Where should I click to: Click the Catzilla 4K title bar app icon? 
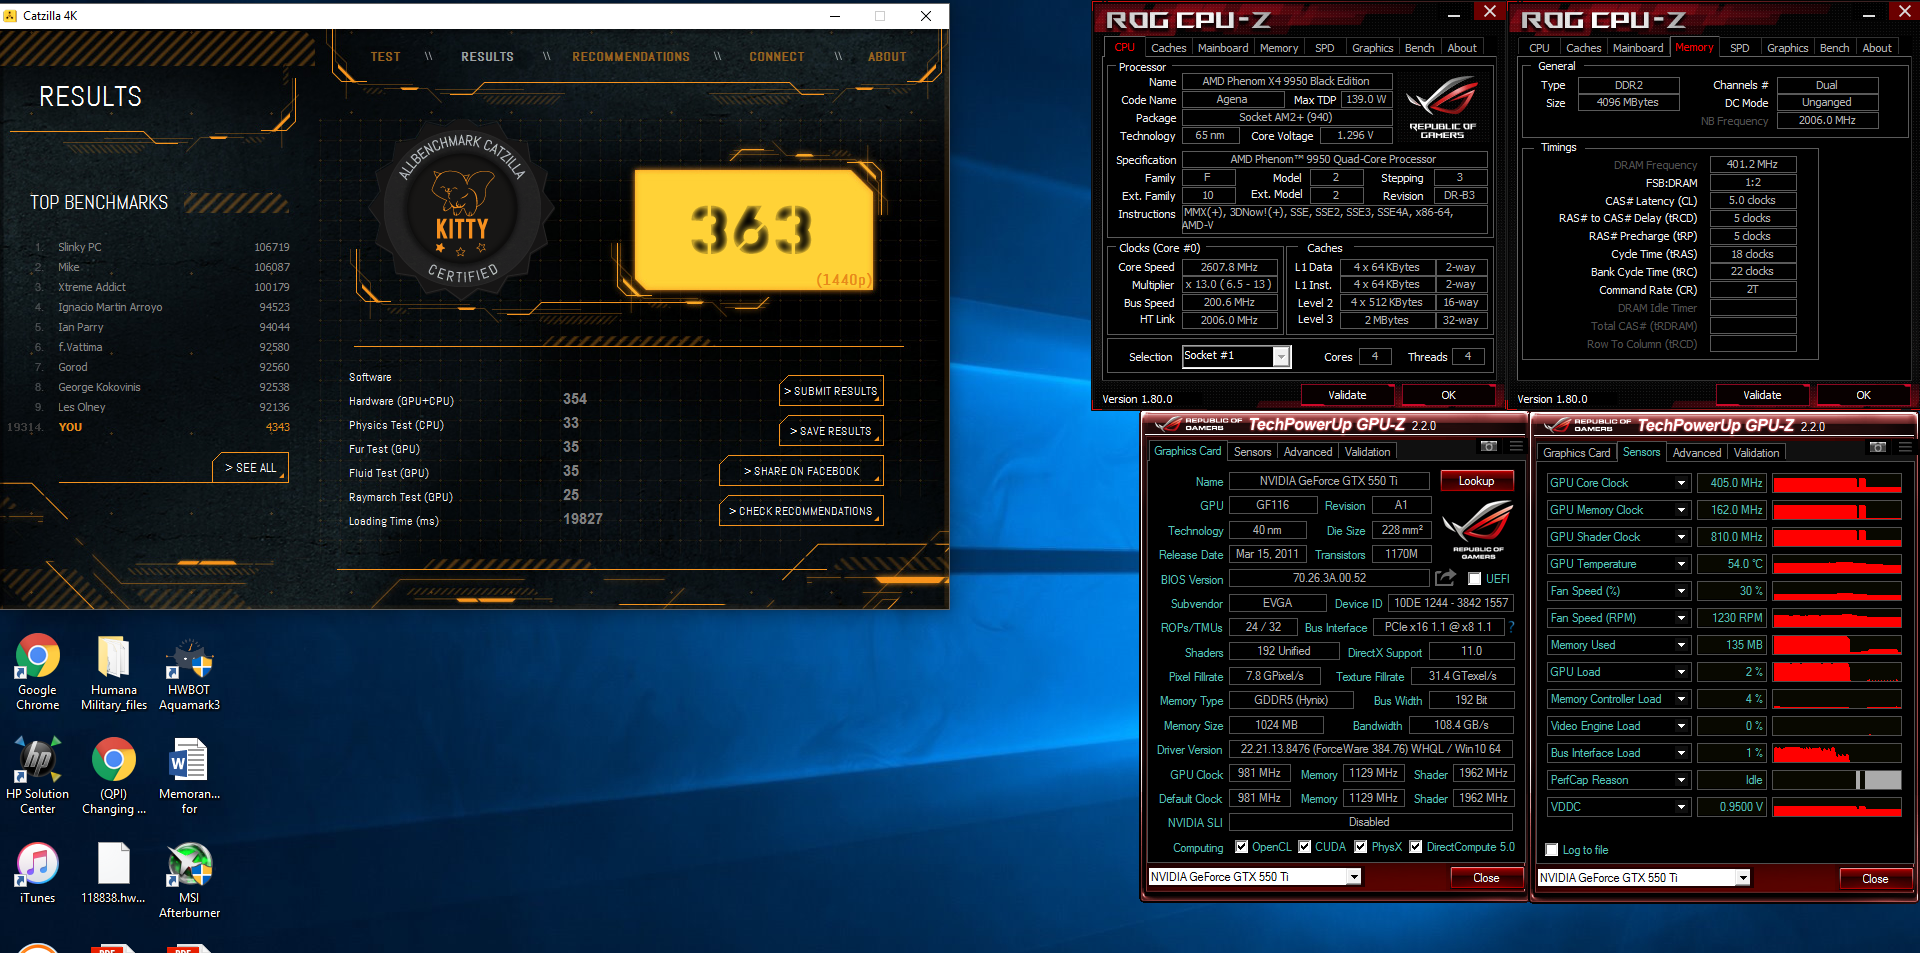click(x=11, y=15)
